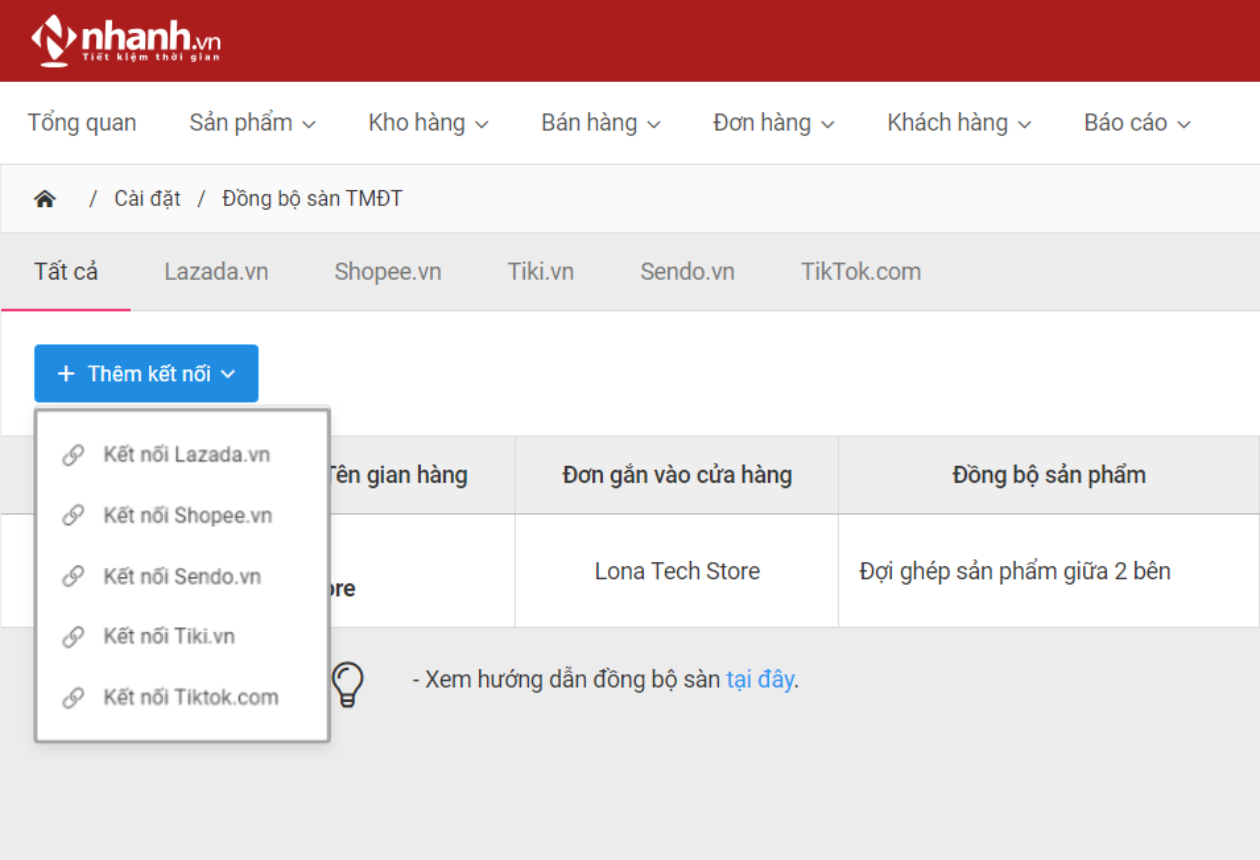
Task: Click the chain-link icon beside Kết nối Shopee.vn
Action: (72, 515)
